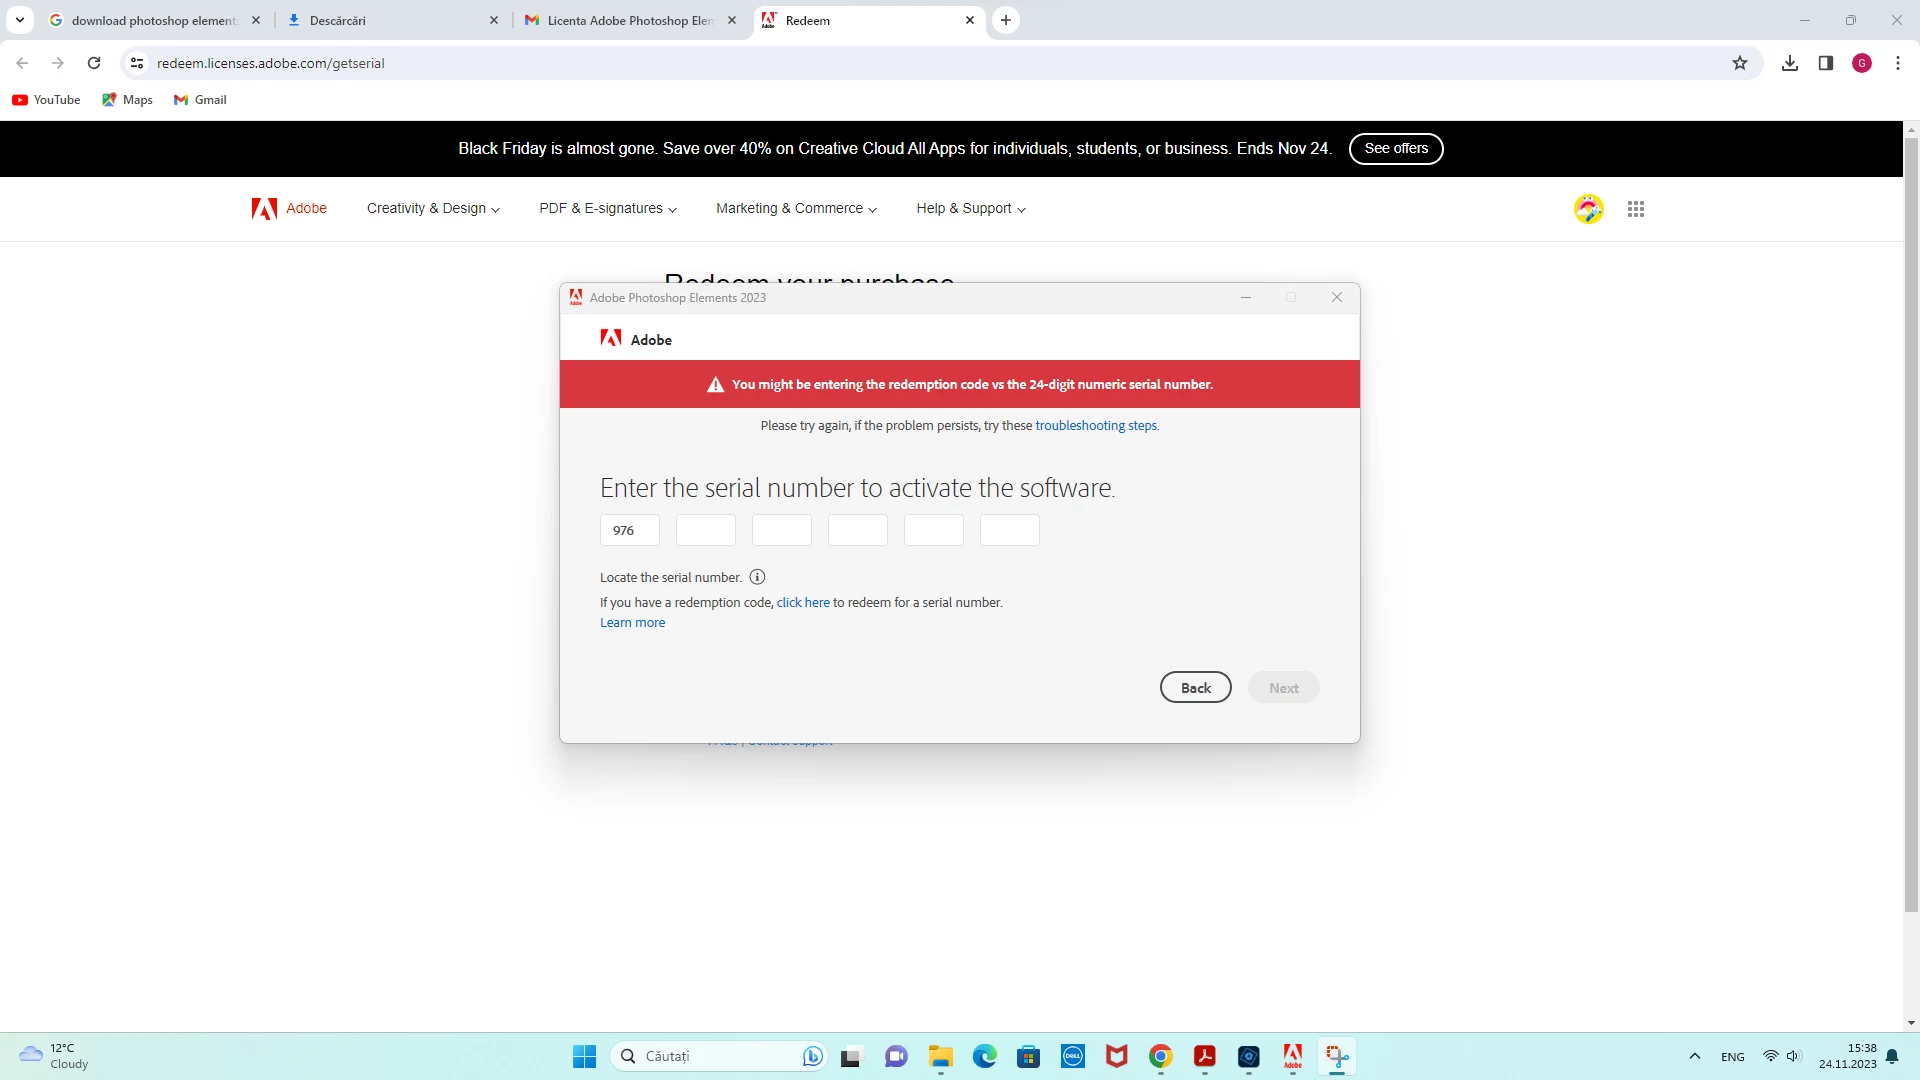Image resolution: width=1920 pixels, height=1080 pixels.
Task: Open the Adobe installer icon on the taskbar
Action: [1293, 1056]
